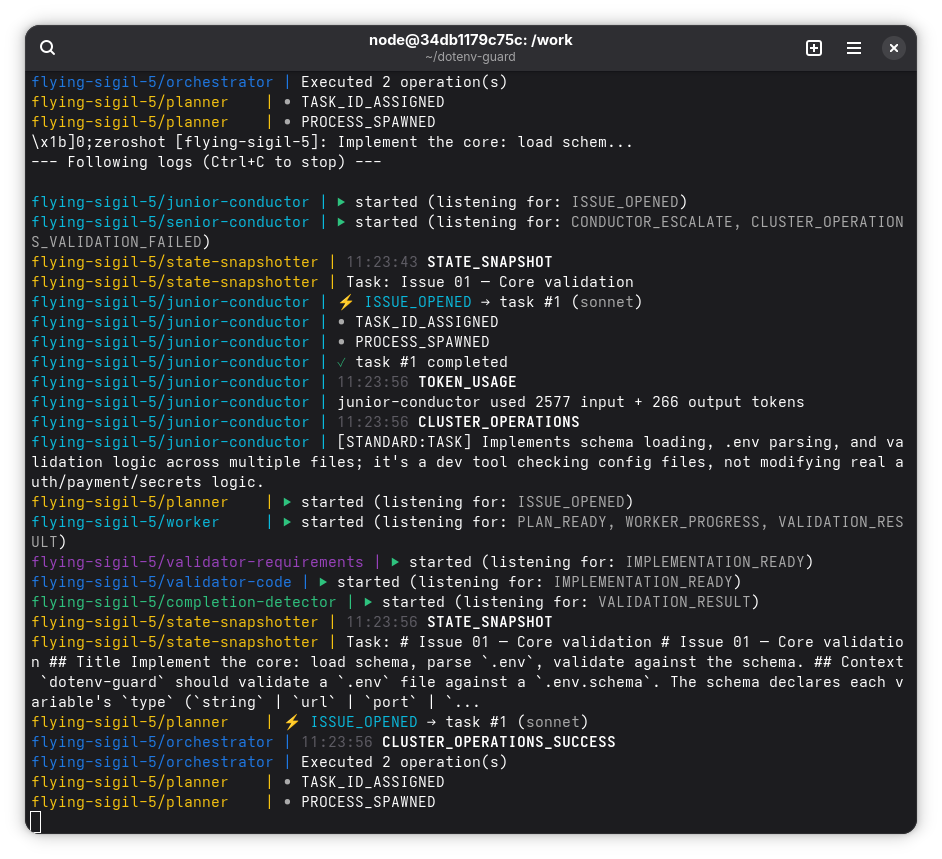Click the lightning bolt in the junior-conductor row

(x=346, y=302)
